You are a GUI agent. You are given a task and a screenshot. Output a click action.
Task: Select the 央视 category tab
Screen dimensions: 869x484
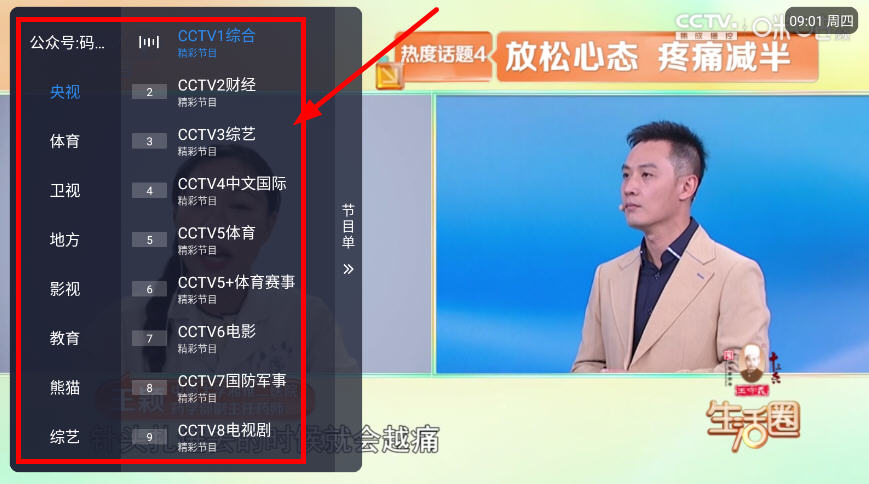(65, 92)
